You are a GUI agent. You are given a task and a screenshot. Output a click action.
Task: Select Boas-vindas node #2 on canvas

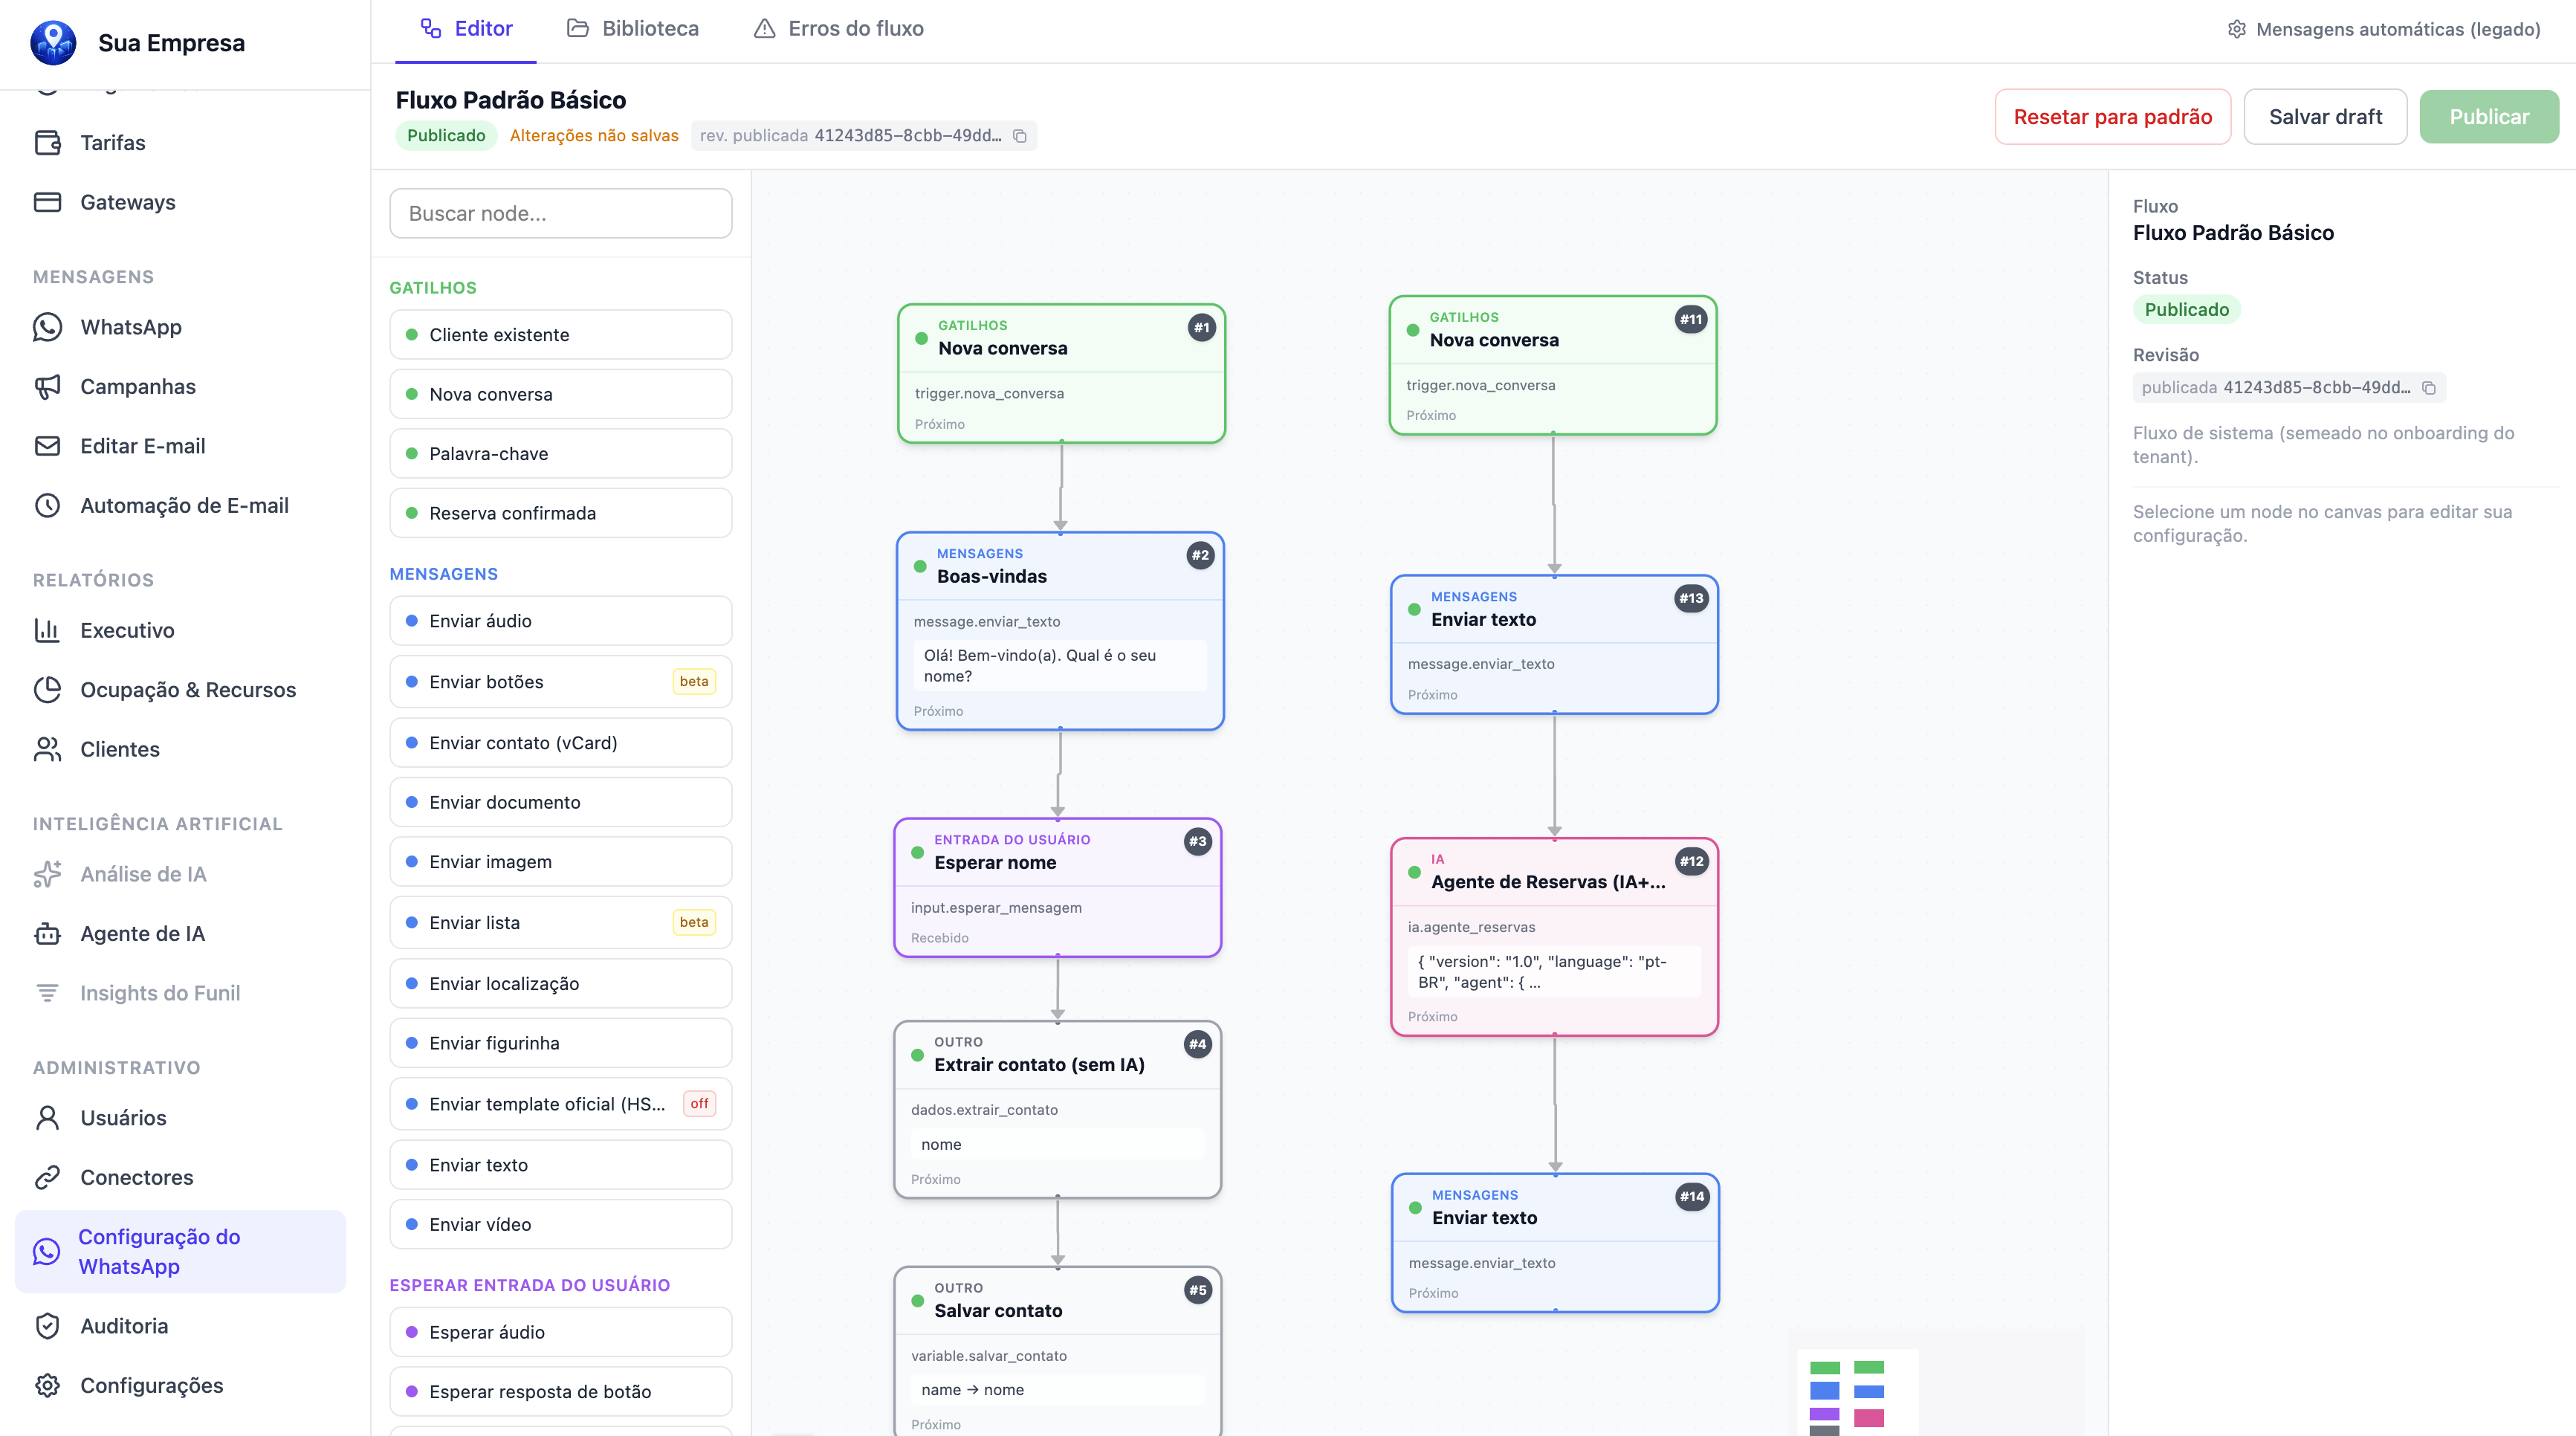pos(1060,631)
